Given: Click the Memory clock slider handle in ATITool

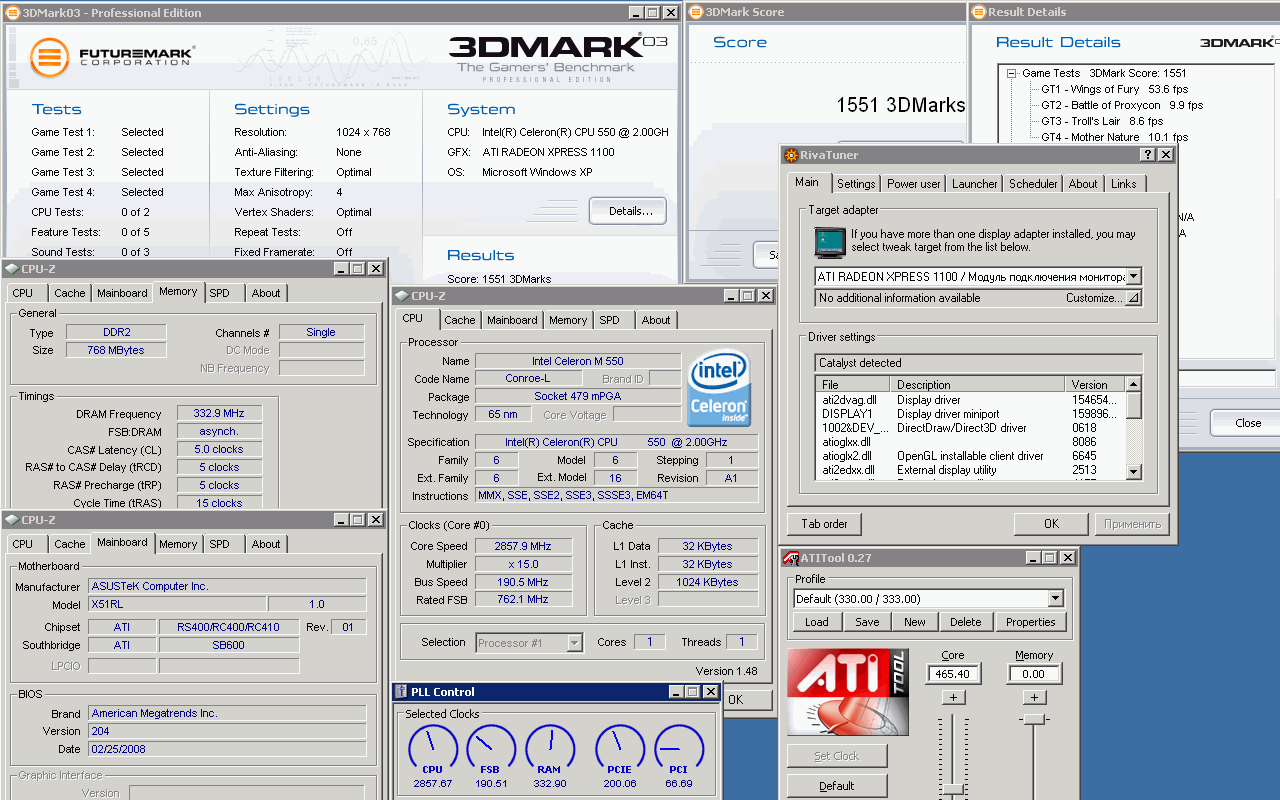Looking at the screenshot, I should coord(1034,719).
